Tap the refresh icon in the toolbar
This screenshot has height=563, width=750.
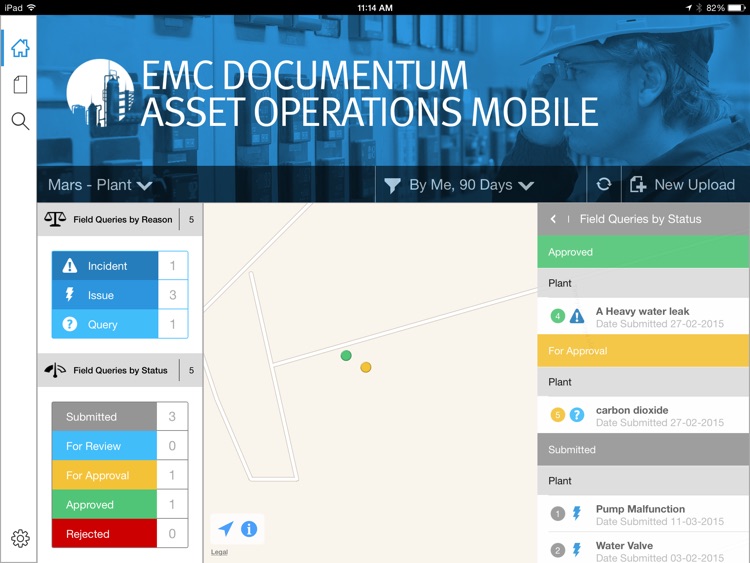click(604, 184)
